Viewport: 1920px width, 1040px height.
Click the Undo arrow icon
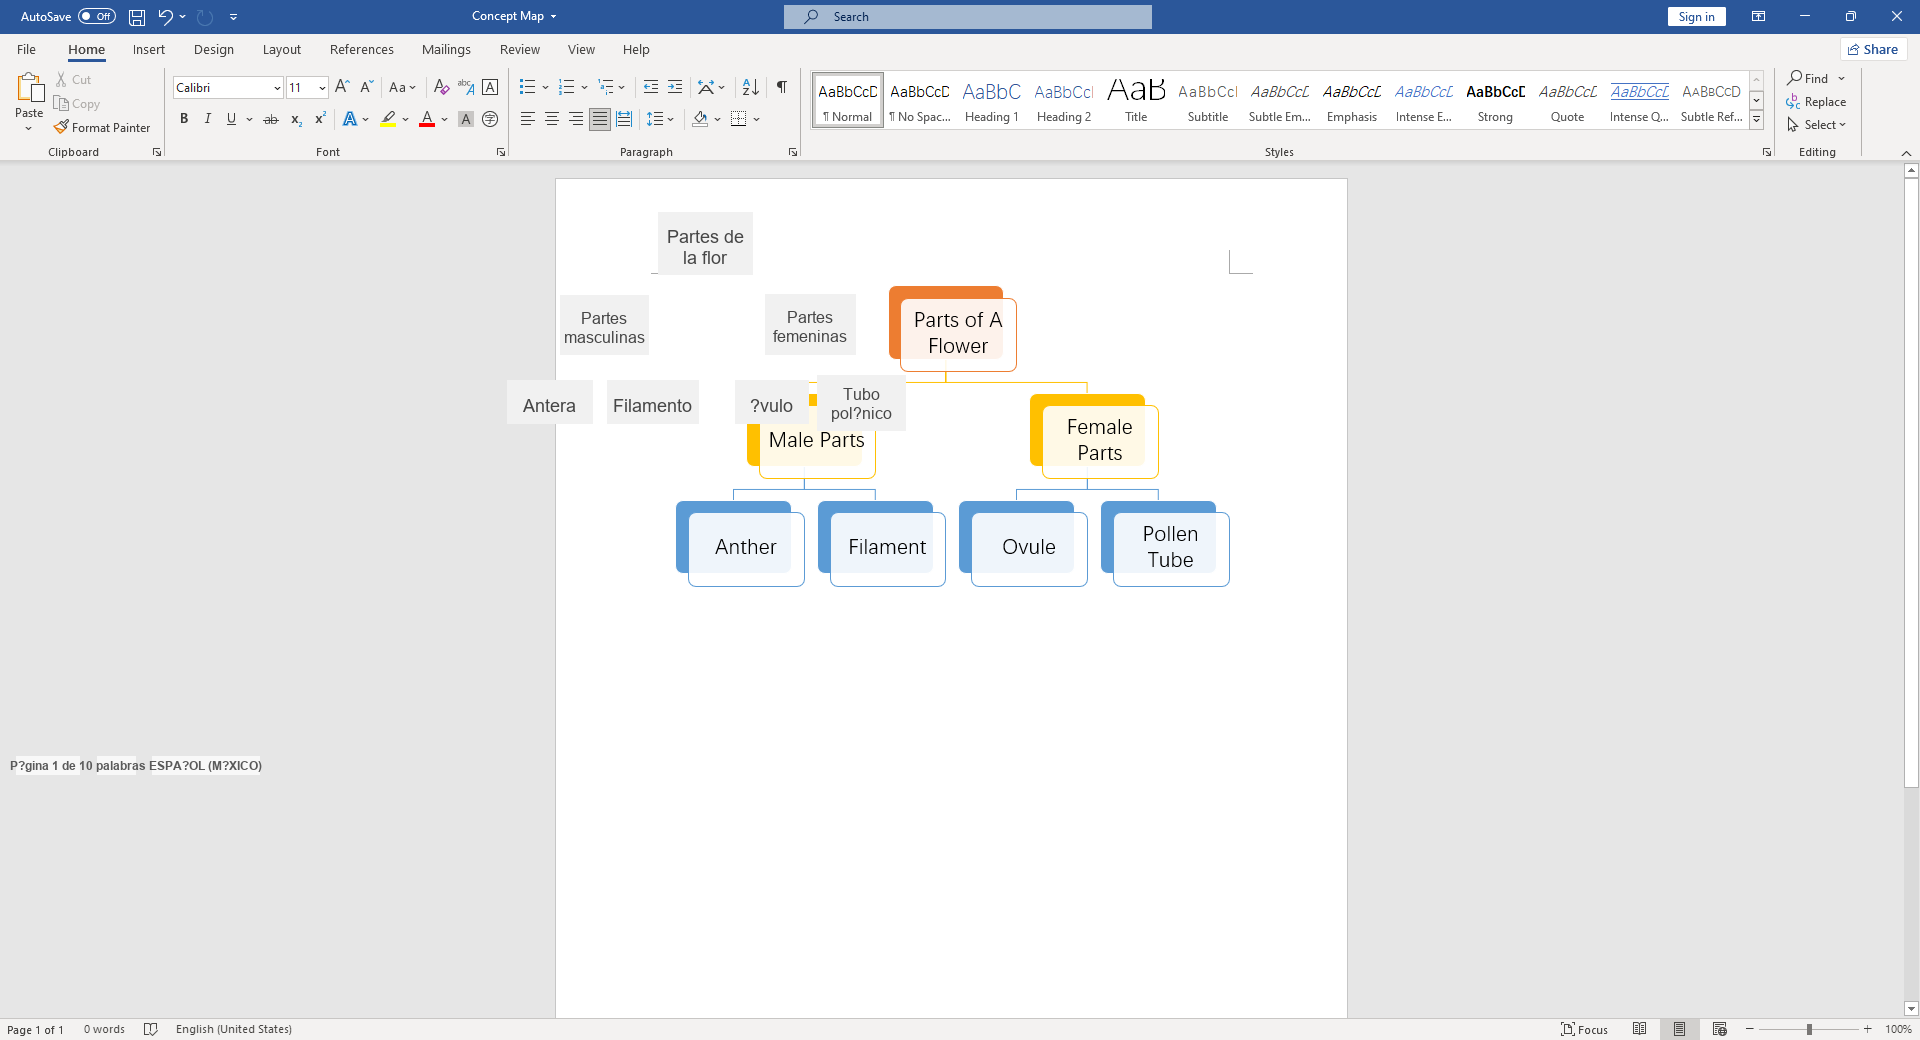tap(165, 17)
